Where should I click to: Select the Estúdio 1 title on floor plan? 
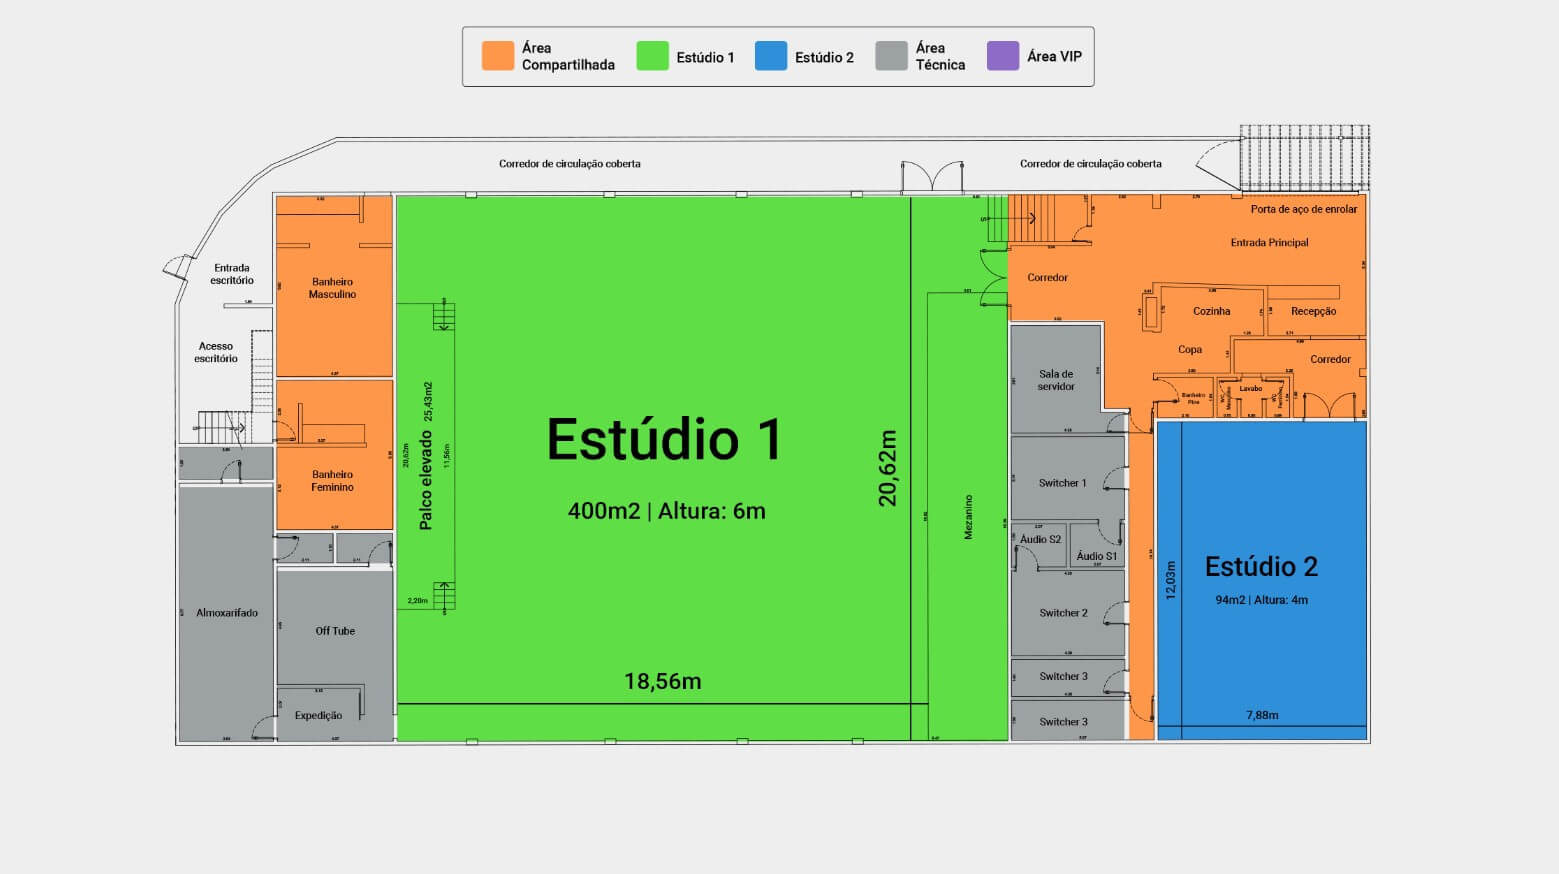tap(663, 440)
